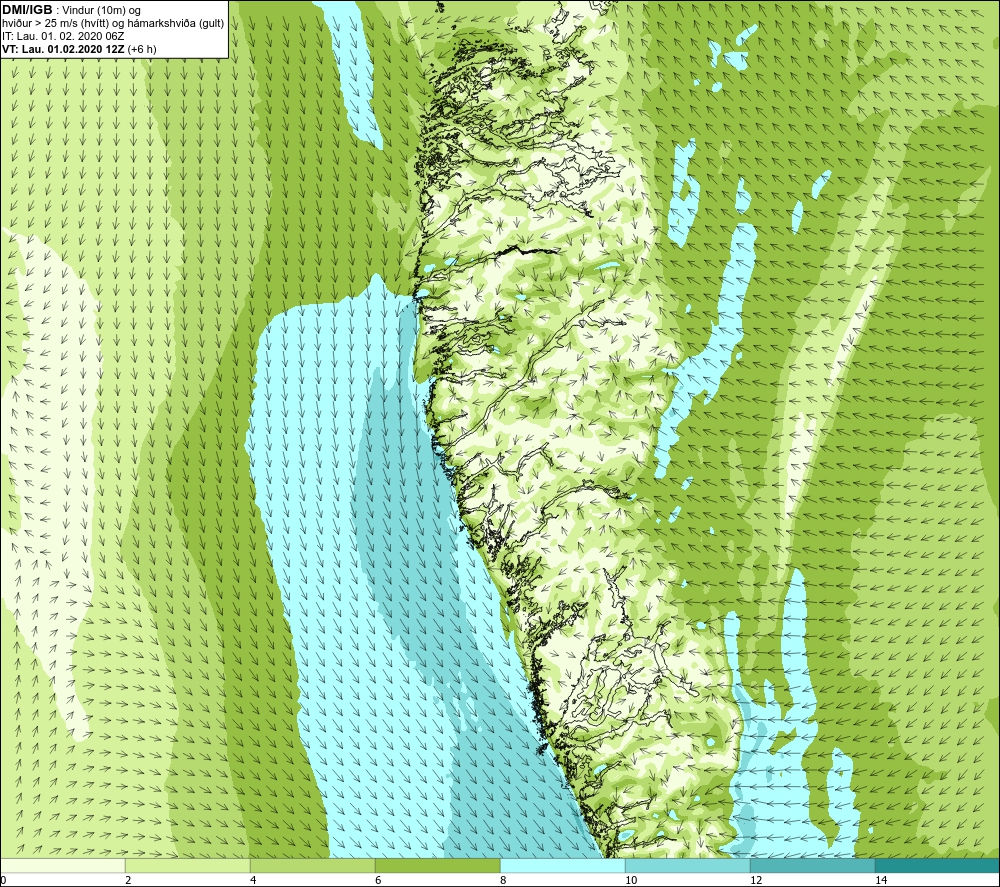Click the color scale swatch above 14 m/s

[x=937, y=865]
